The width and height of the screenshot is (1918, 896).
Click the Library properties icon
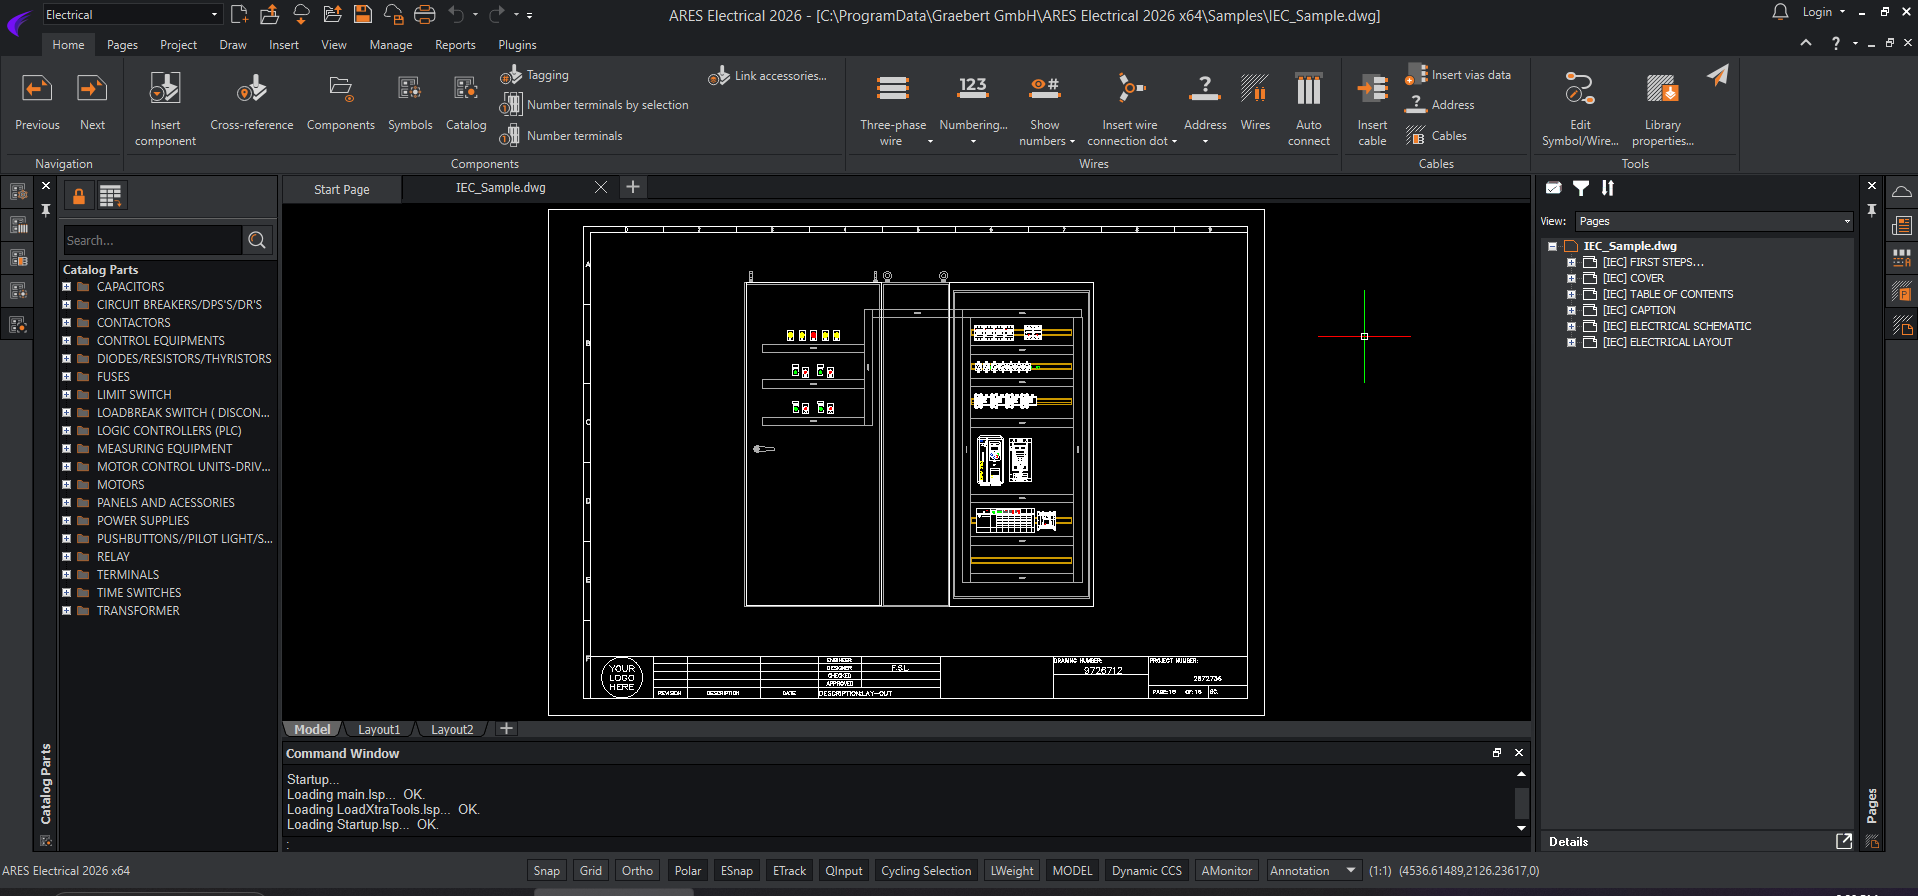pos(1662,90)
